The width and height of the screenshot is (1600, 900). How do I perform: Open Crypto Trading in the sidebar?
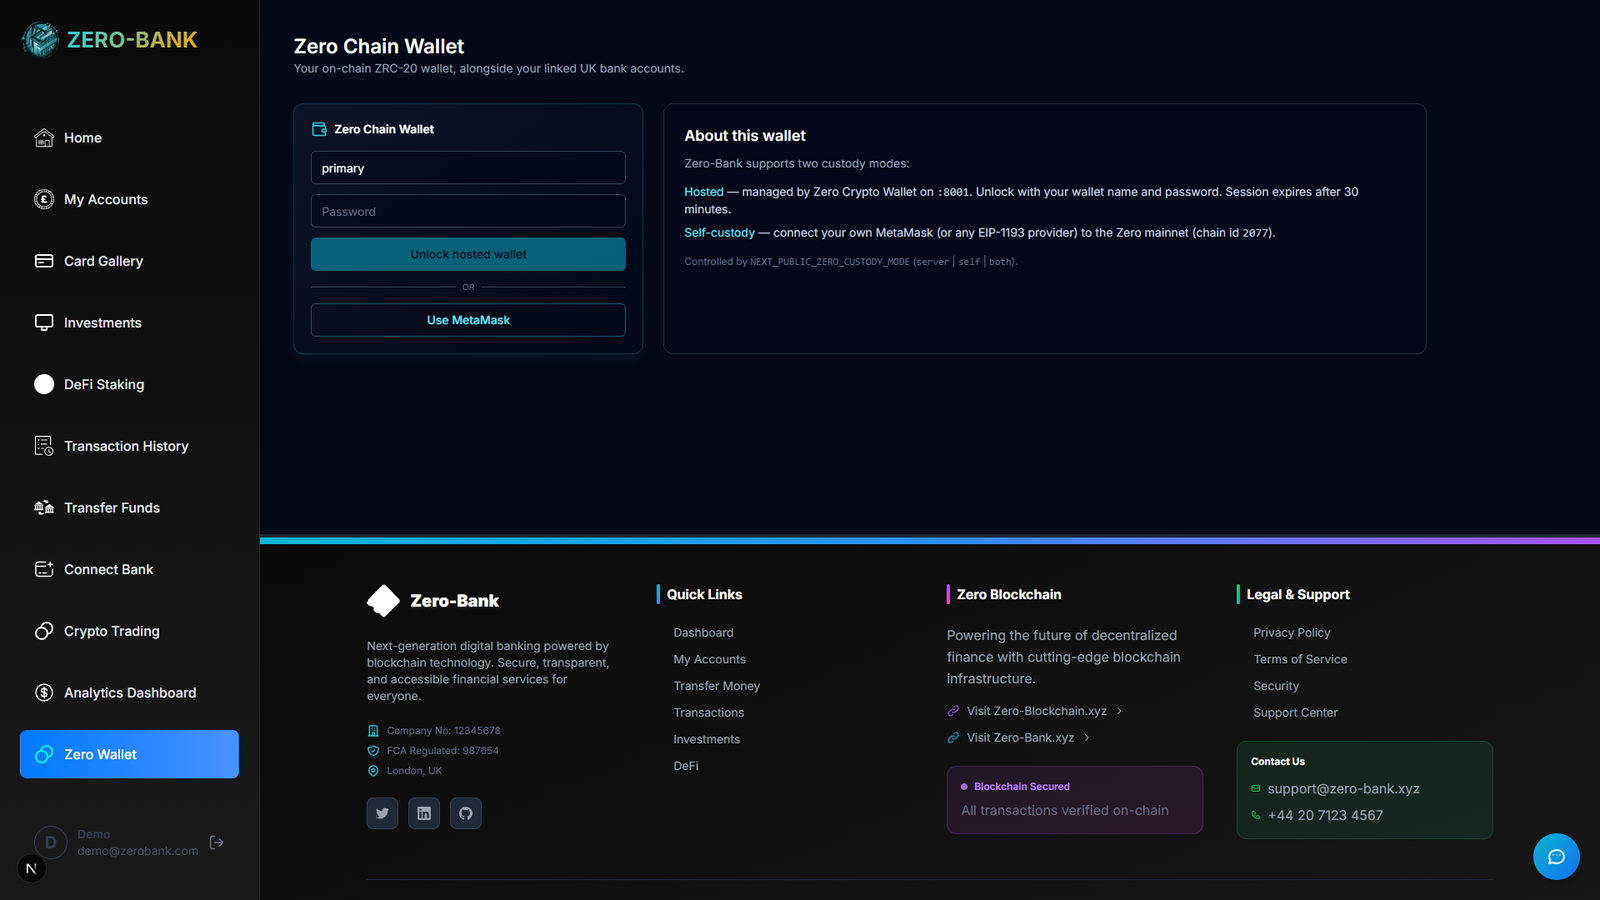[x=129, y=631]
